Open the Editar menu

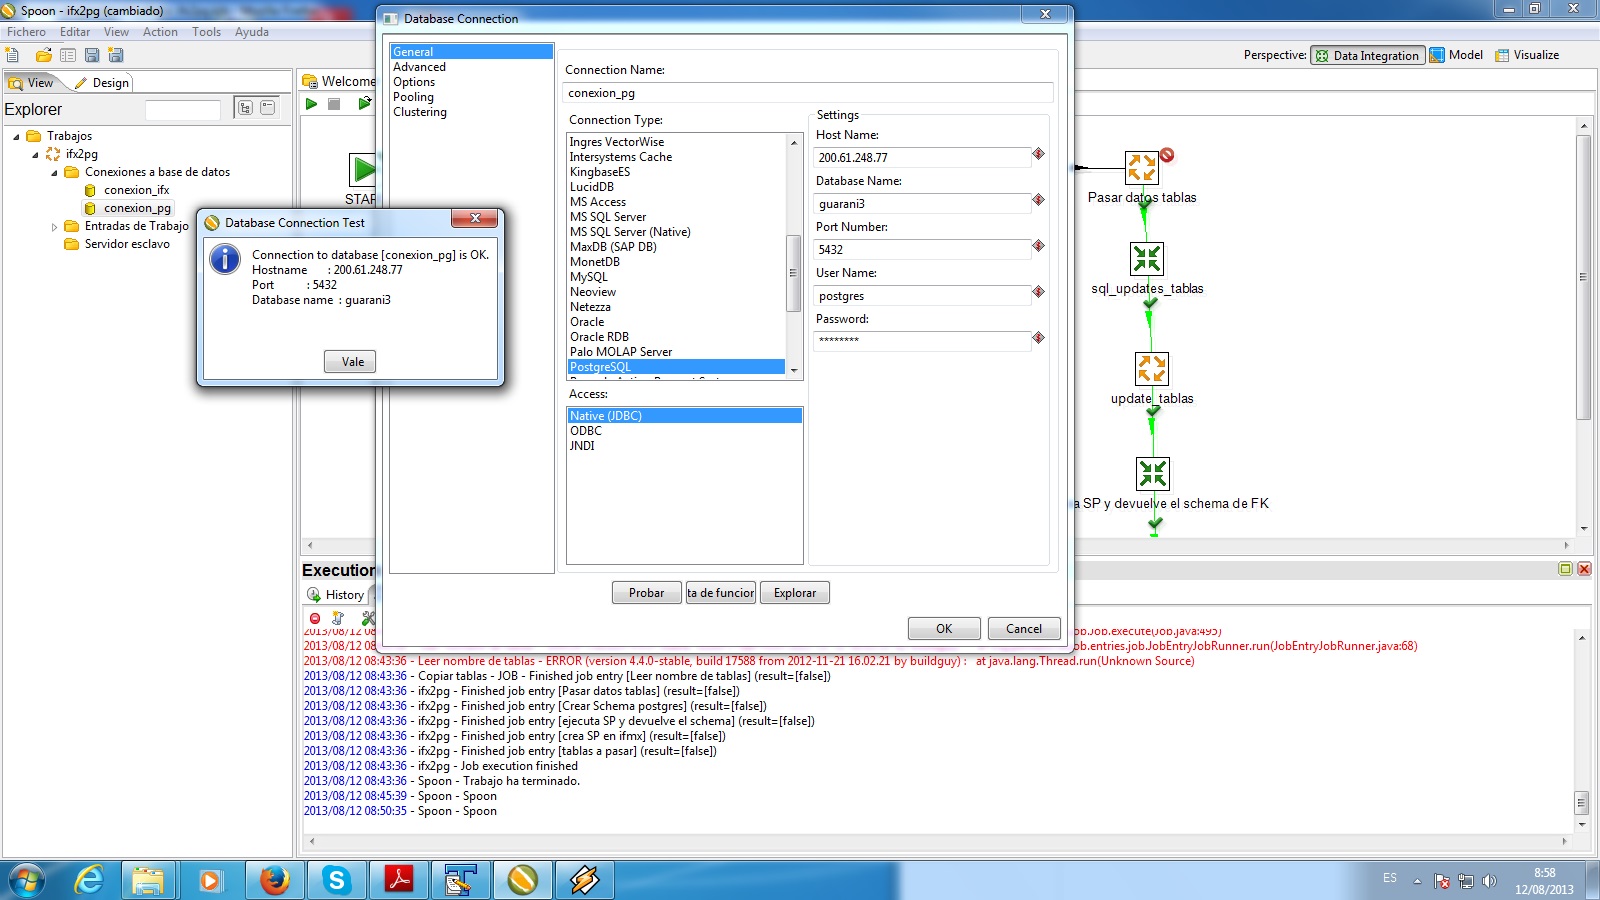click(75, 32)
